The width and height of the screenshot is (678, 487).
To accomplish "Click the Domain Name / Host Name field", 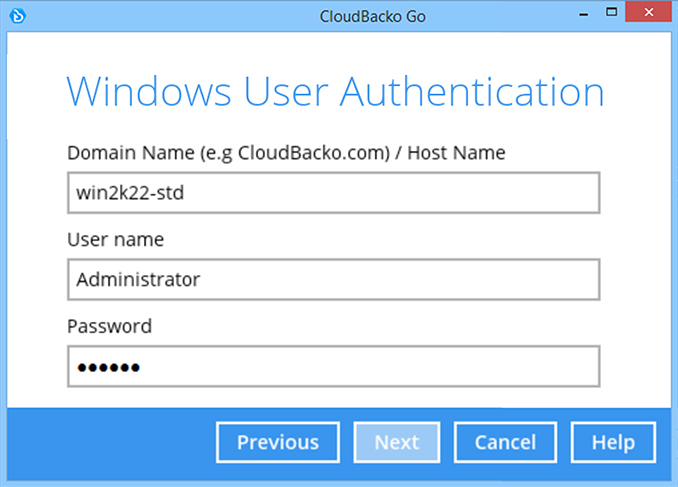I will (x=333, y=192).
